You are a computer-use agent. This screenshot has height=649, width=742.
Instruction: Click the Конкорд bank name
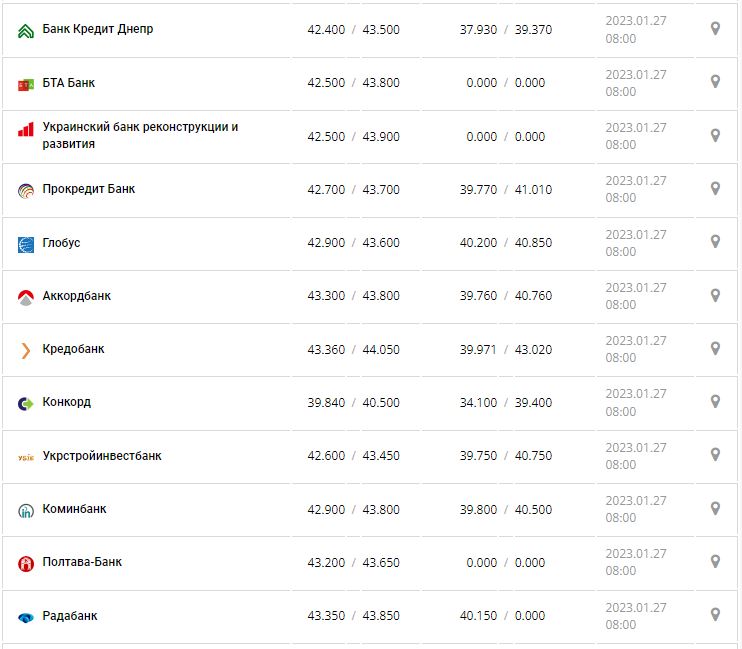click(67, 402)
